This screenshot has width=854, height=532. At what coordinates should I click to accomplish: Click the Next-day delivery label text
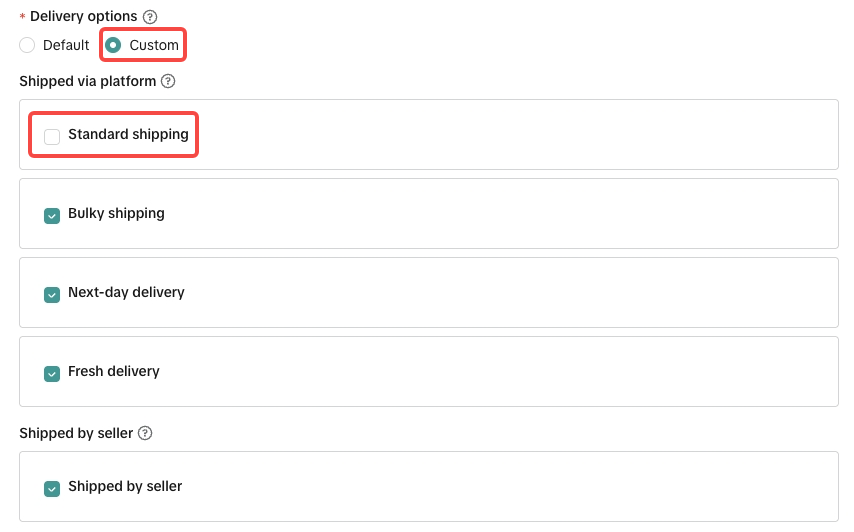pos(126,293)
